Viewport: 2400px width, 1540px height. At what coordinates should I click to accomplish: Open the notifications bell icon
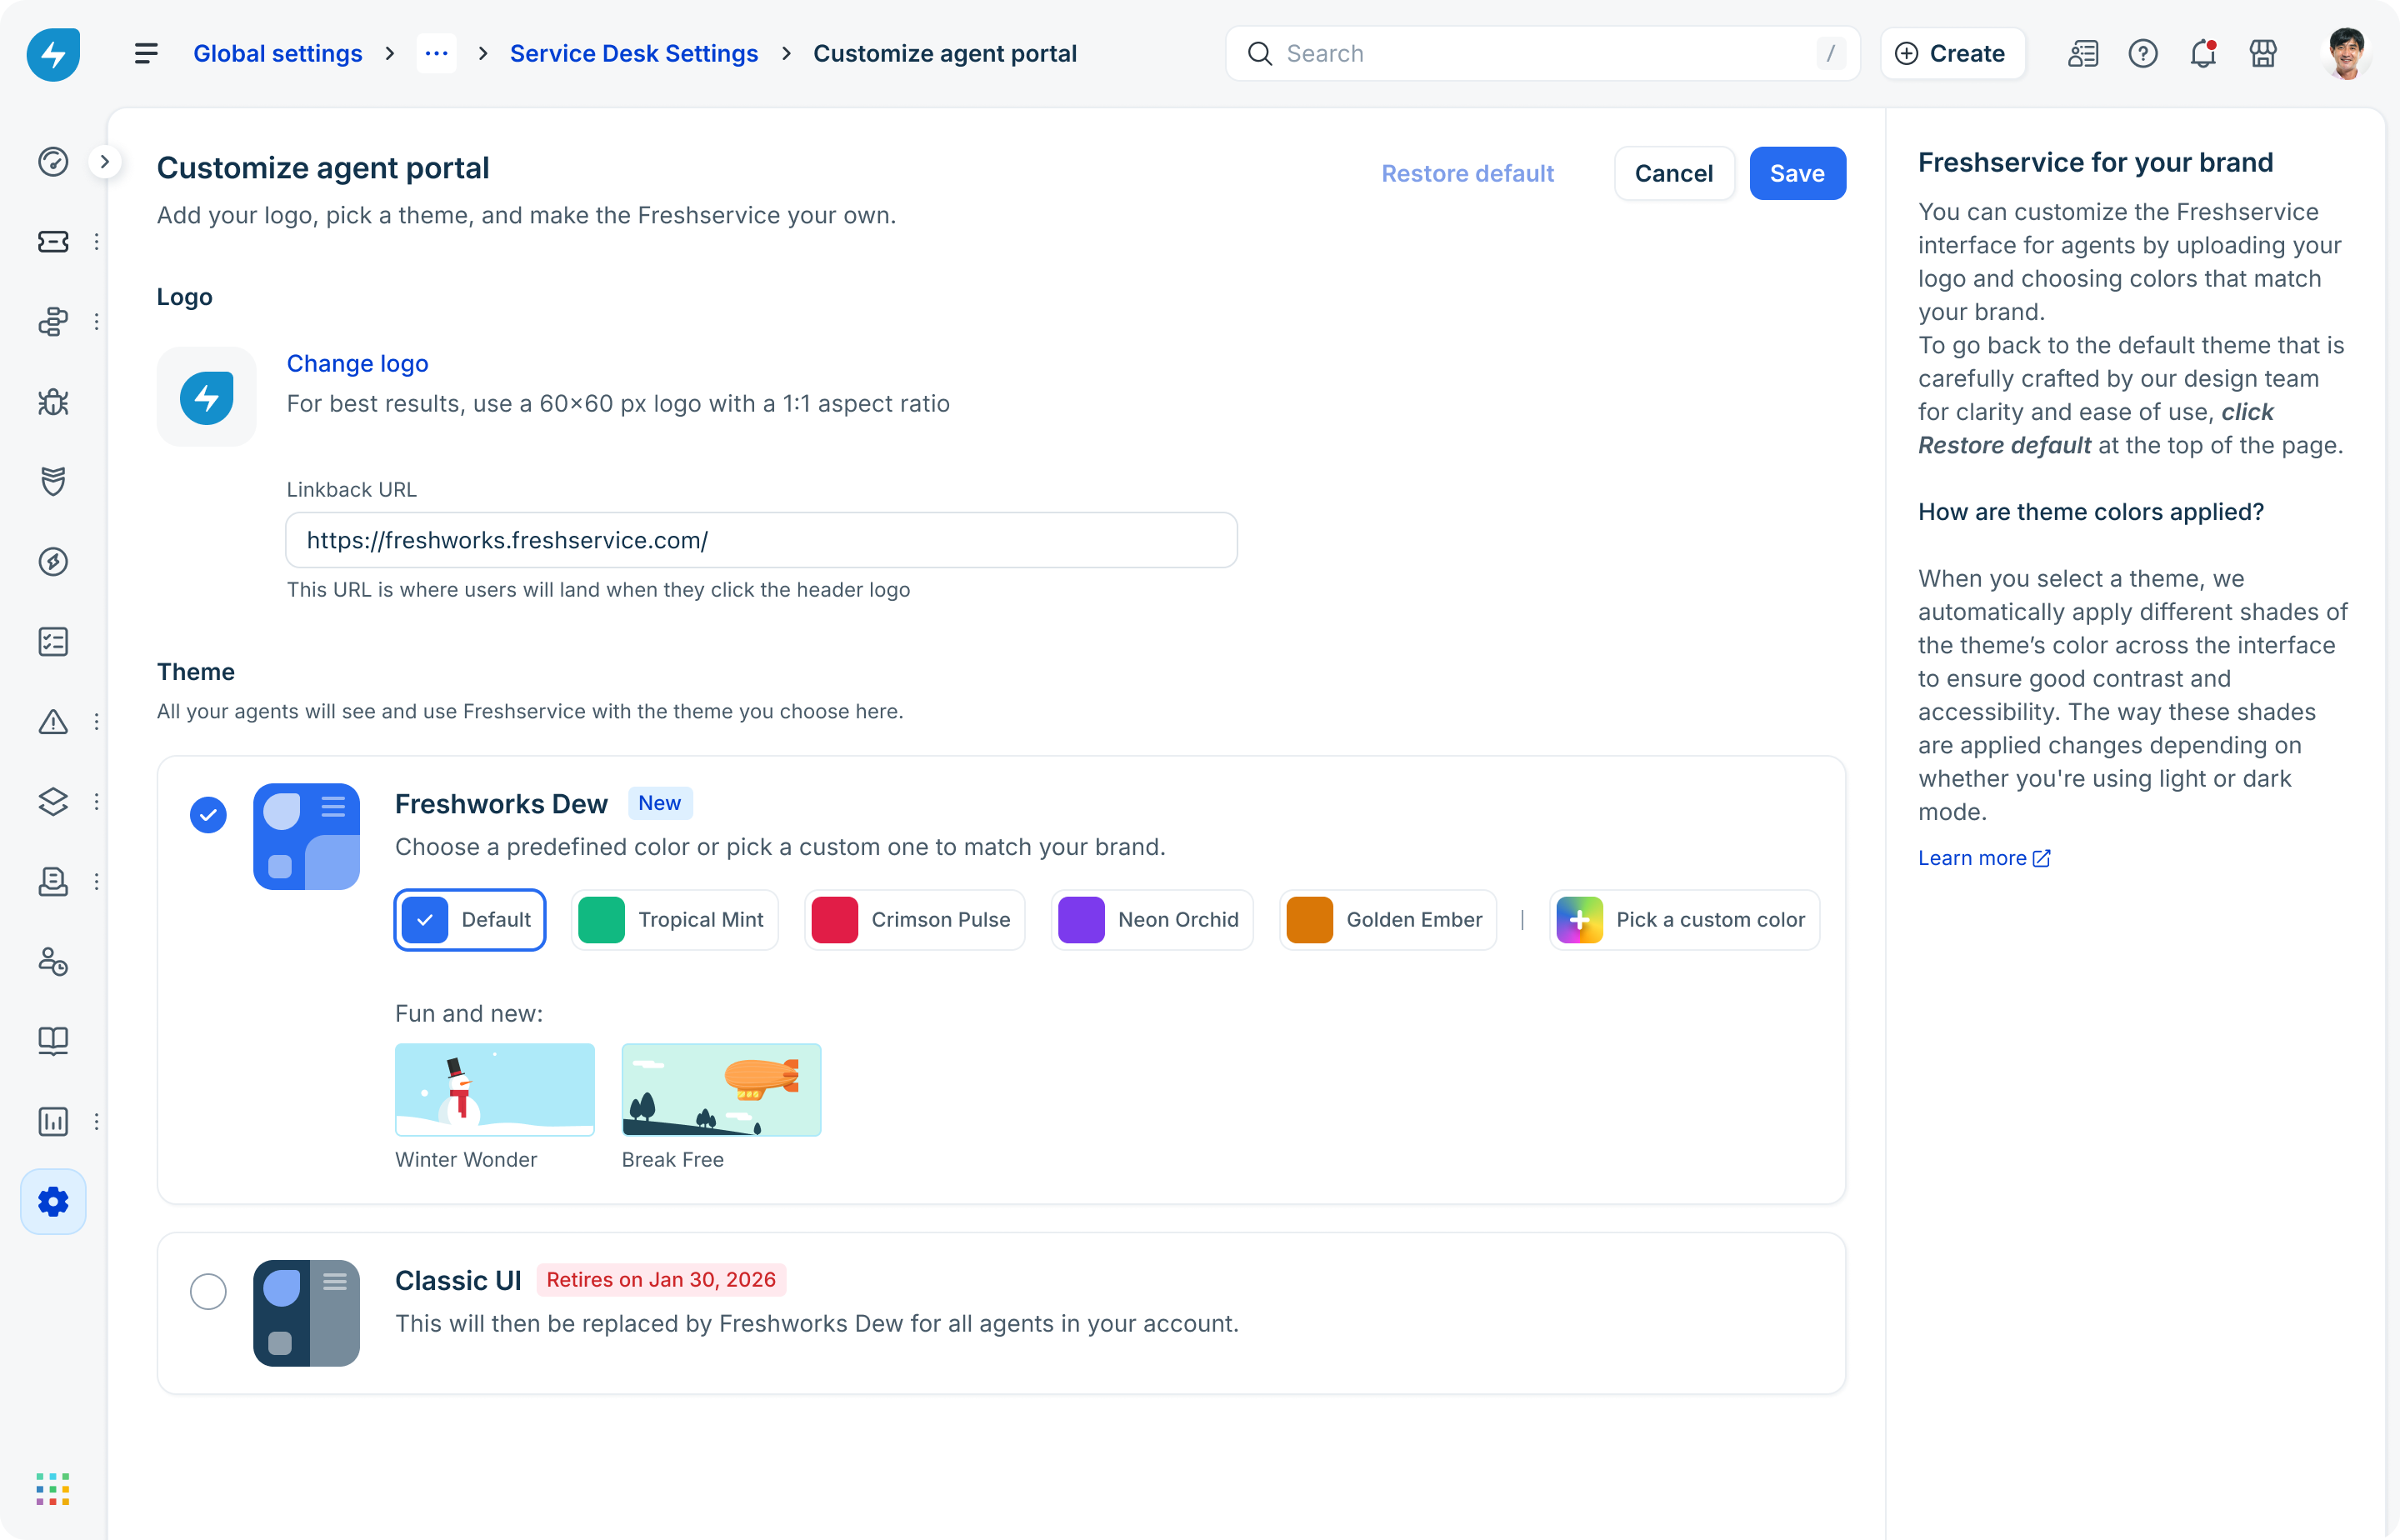(x=2203, y=54)
